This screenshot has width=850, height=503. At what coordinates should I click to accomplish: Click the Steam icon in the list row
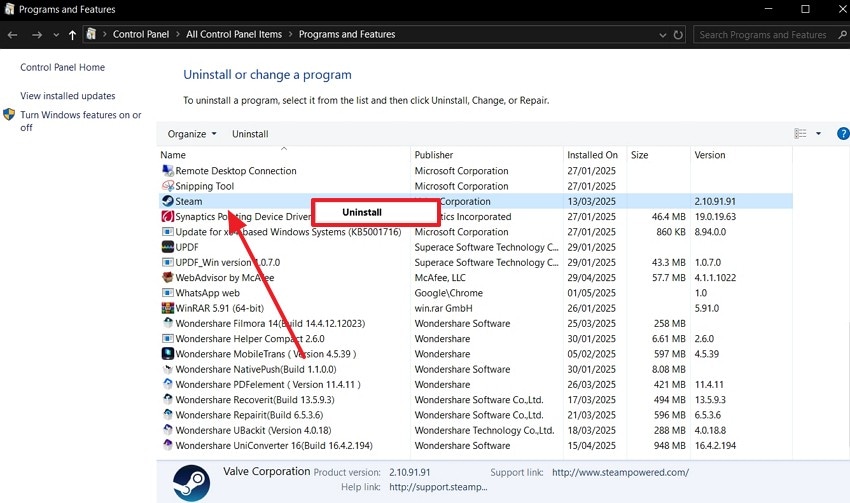click(x=168, y=201)
